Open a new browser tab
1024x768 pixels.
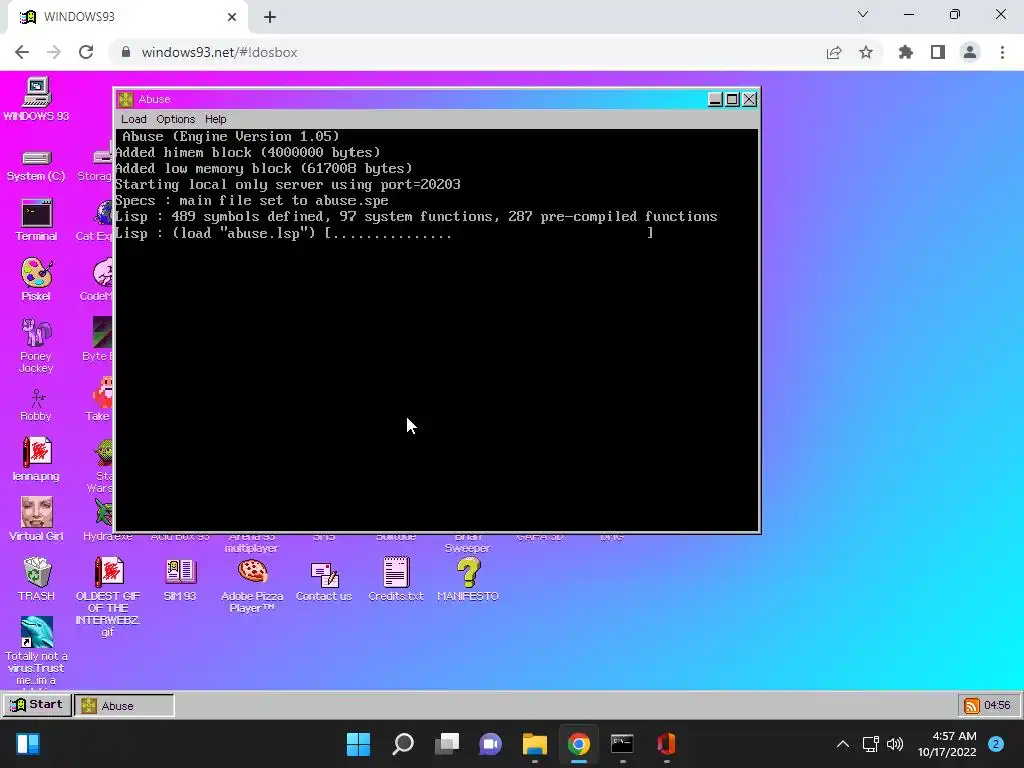[x=270, y=17]
